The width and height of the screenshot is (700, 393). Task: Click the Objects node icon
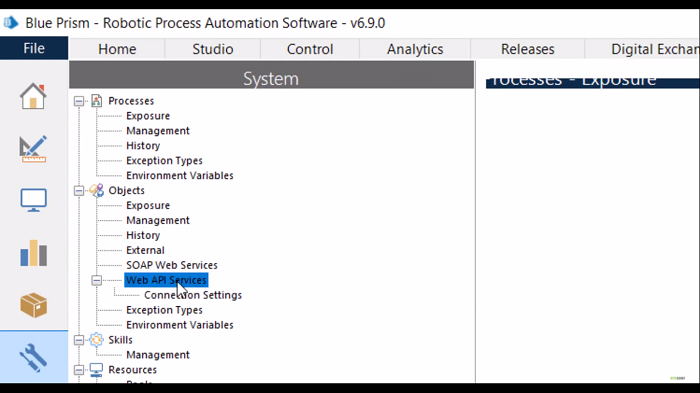(x=96, y=190)
